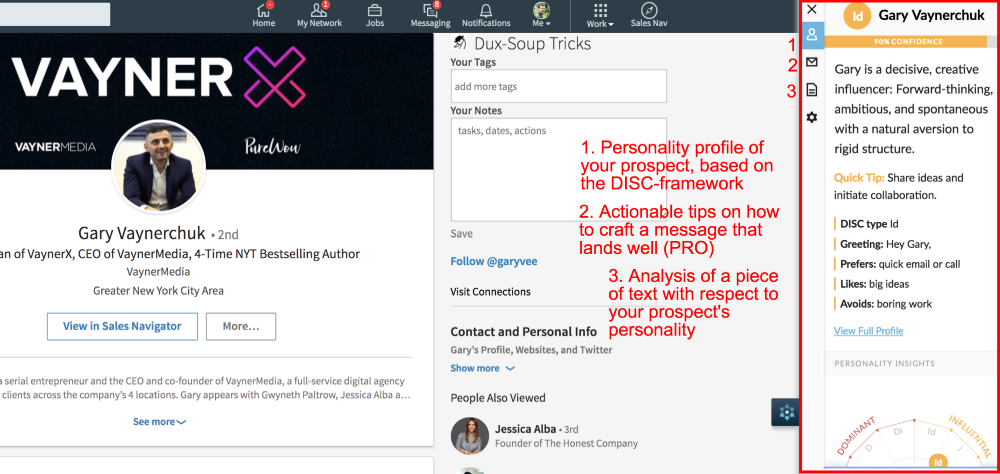The width and height of the screenshot is (1000, 474).
Task: Click Greater New York City Area text
Action: click(158, 291)
